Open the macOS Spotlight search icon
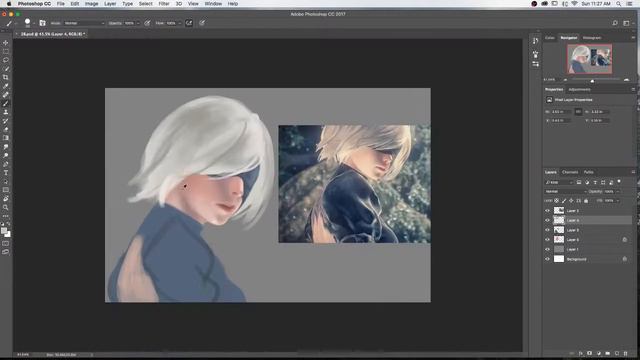The height and width of the screenshot is (360, 640). coord(619,4)
